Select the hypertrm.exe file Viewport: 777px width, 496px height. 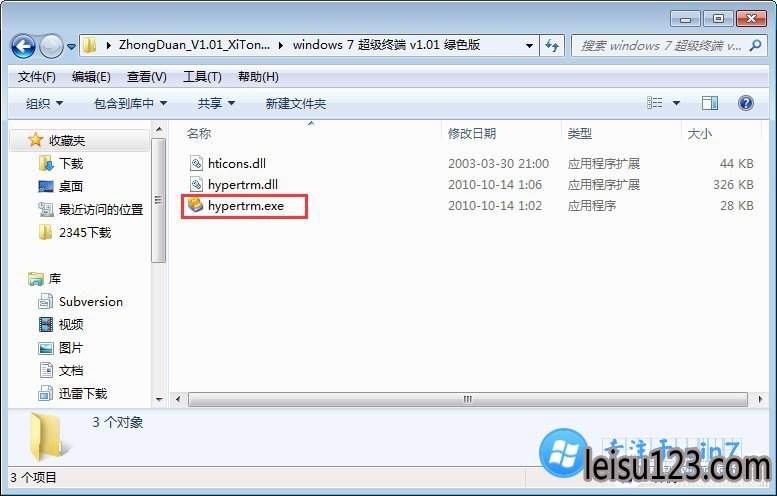245,206
